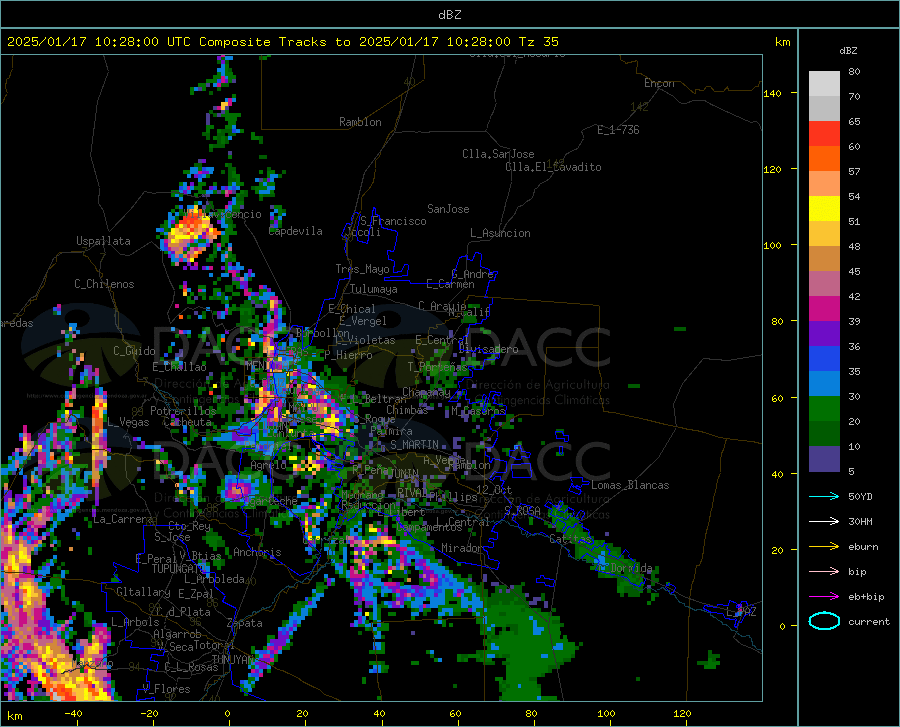The width and height of the screenshot is (900, 727).
Task: Click the -40 km horizontal axis label
Action: [73, 713]
